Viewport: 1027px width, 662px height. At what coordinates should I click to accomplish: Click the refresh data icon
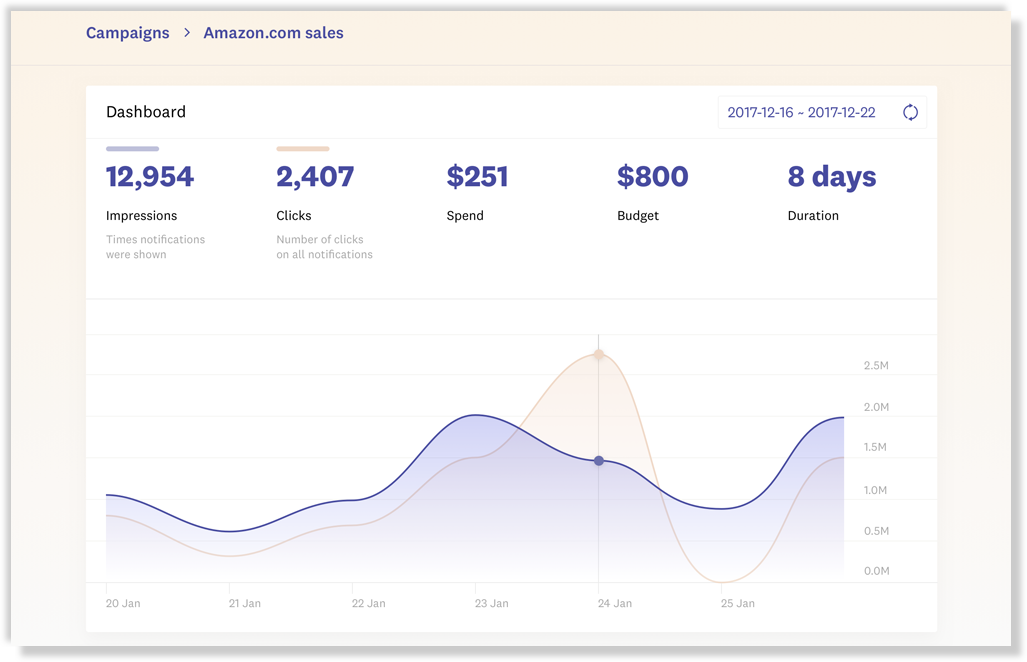pyautogui.click(x=910, y=112)
